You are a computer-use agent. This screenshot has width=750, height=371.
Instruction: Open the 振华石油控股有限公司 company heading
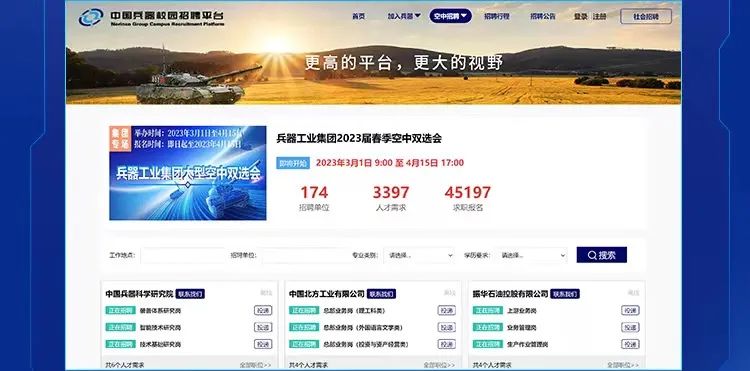point(510,294)
